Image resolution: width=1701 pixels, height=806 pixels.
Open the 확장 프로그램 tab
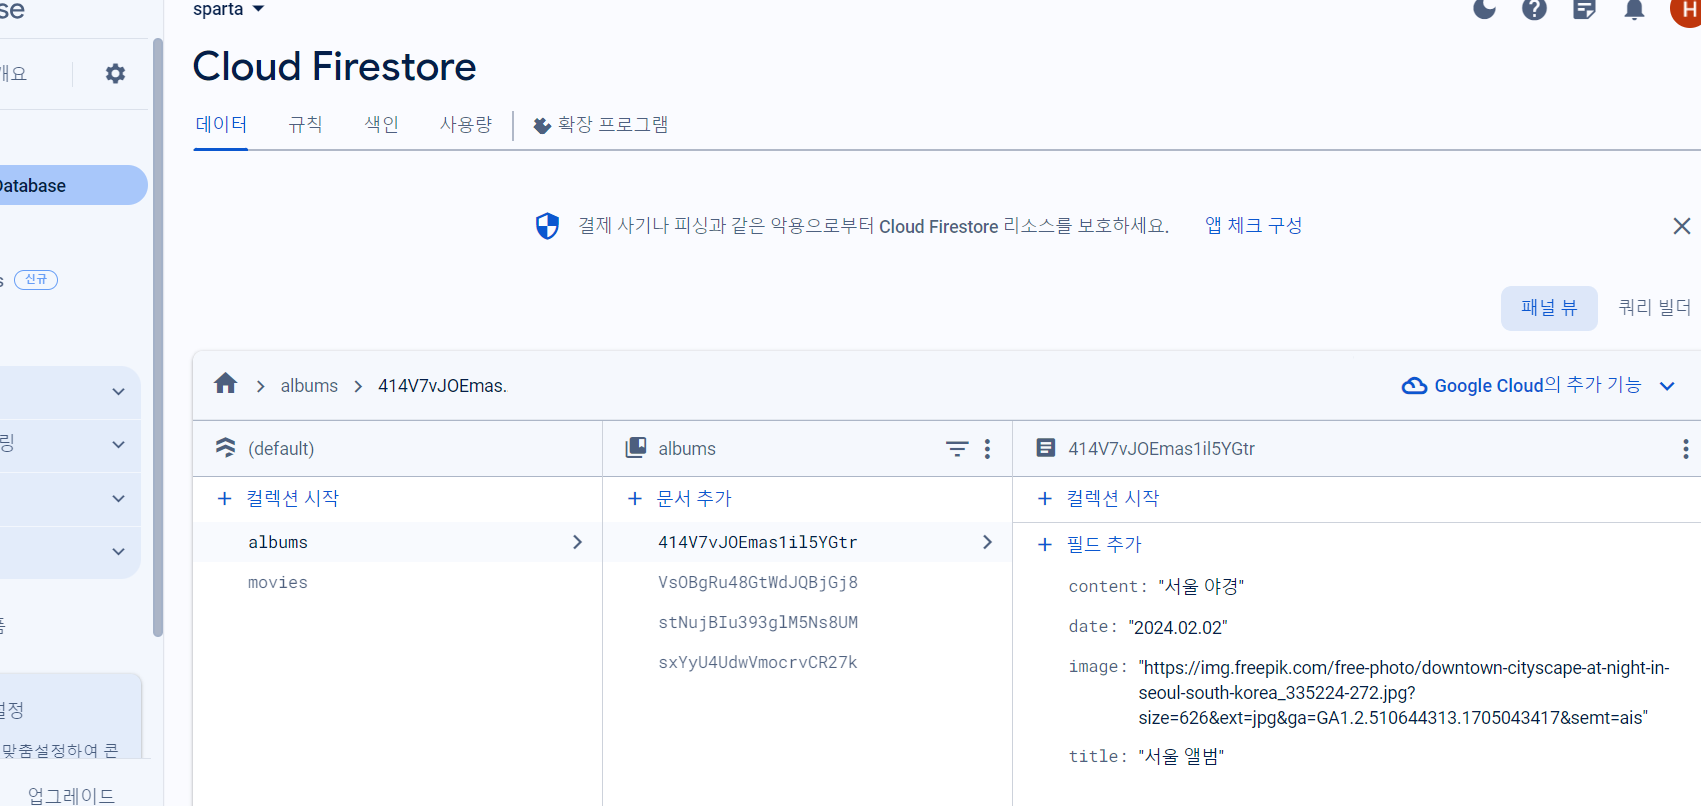pyautogui.click(x=601, y=125)
